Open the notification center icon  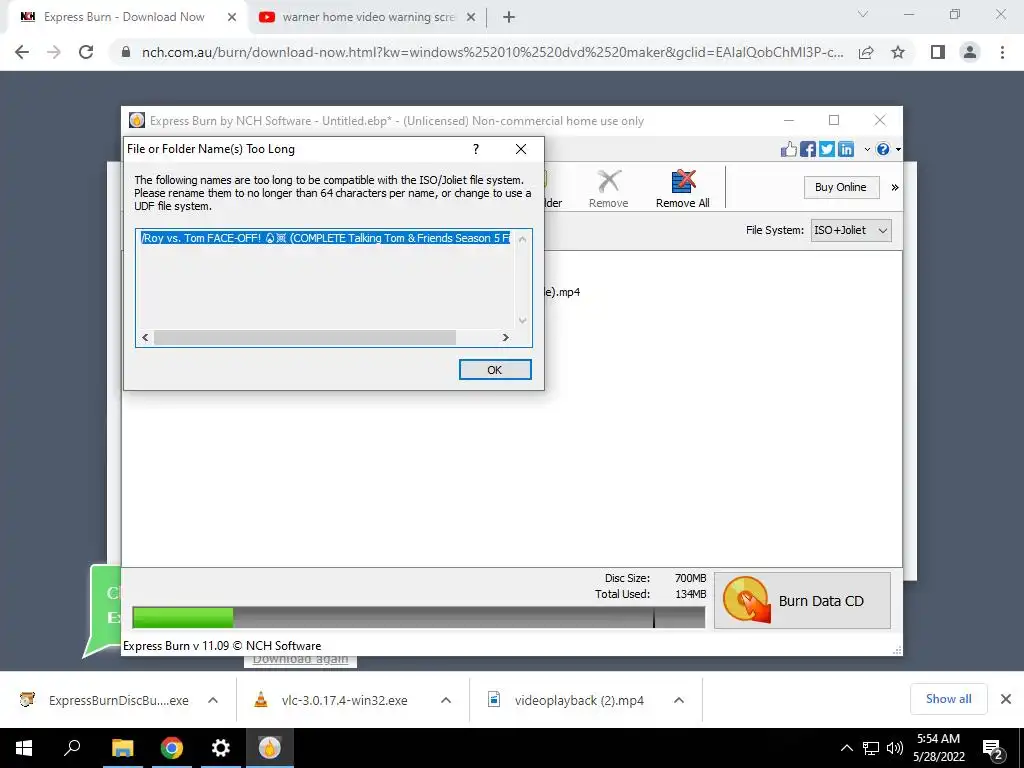[x=993, y=749]
